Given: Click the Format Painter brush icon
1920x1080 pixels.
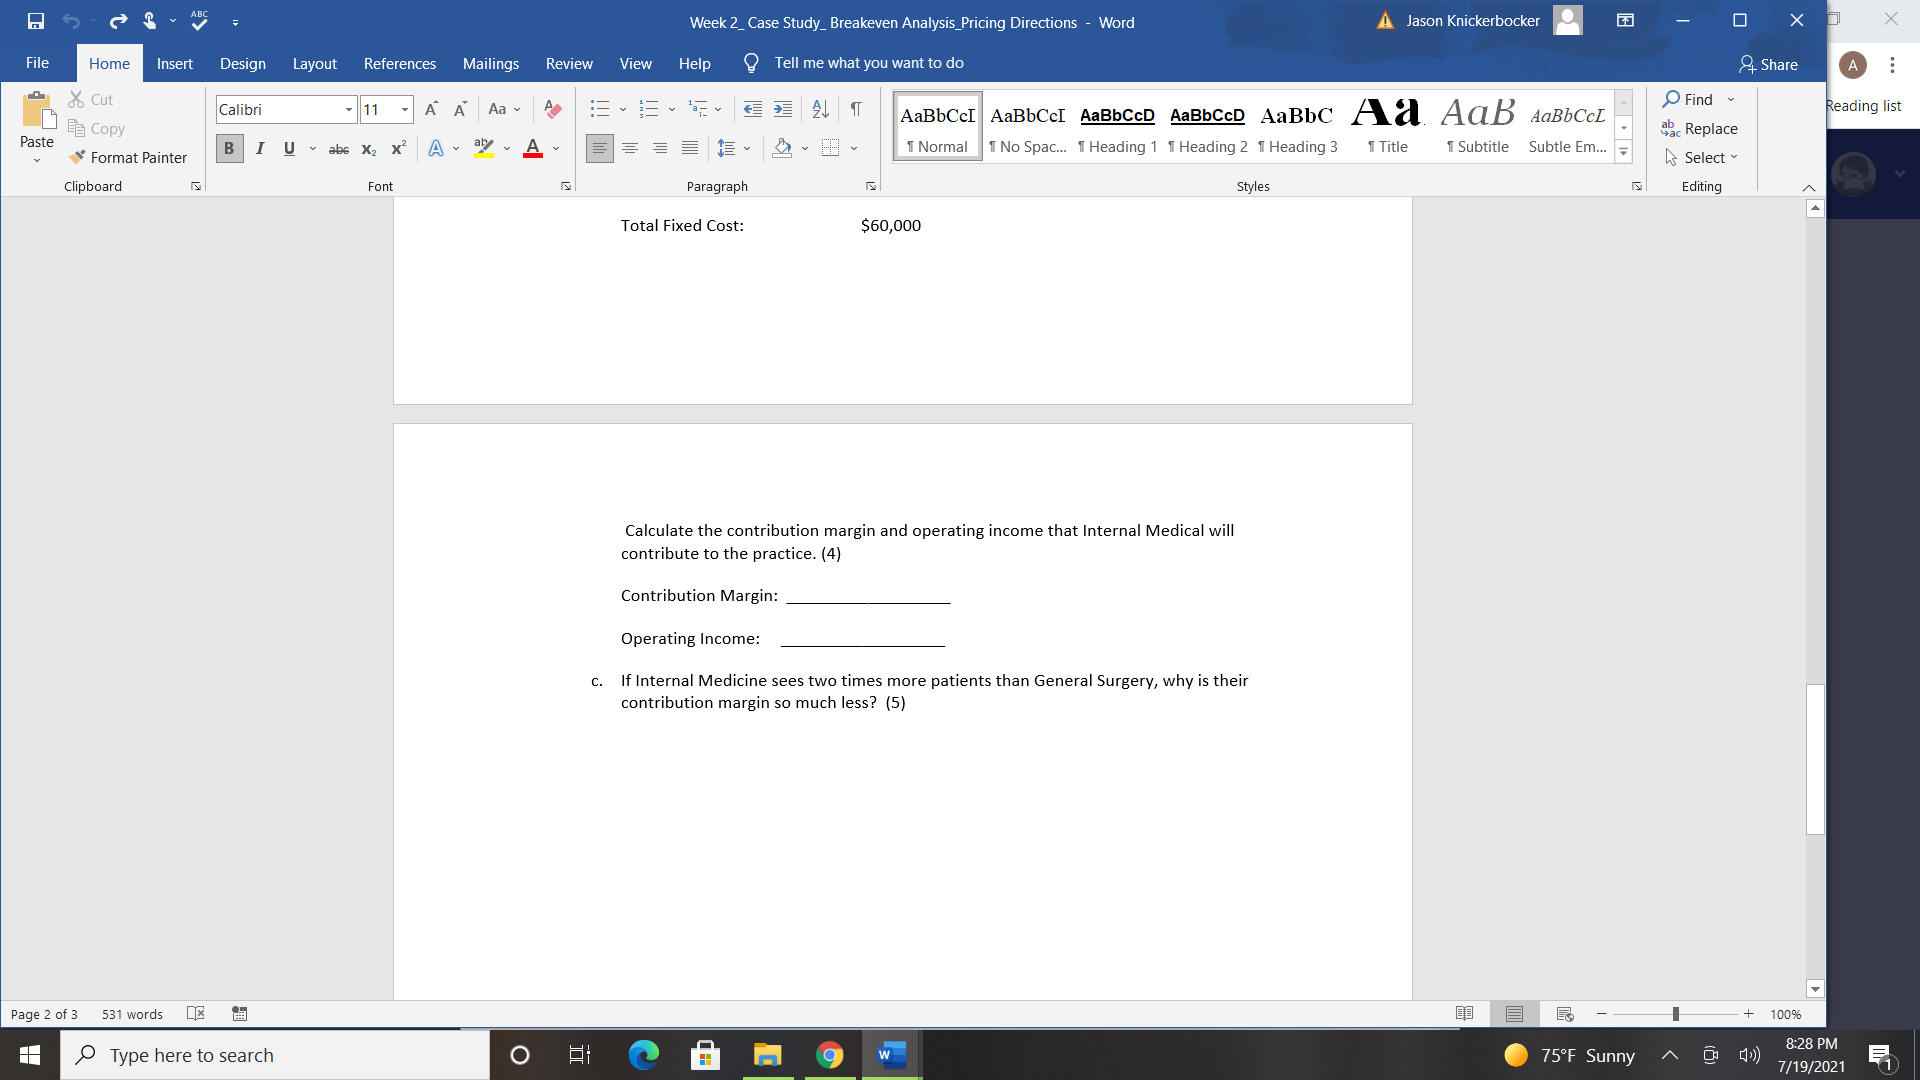Looking at the screenshot, I should click(77, 157).
